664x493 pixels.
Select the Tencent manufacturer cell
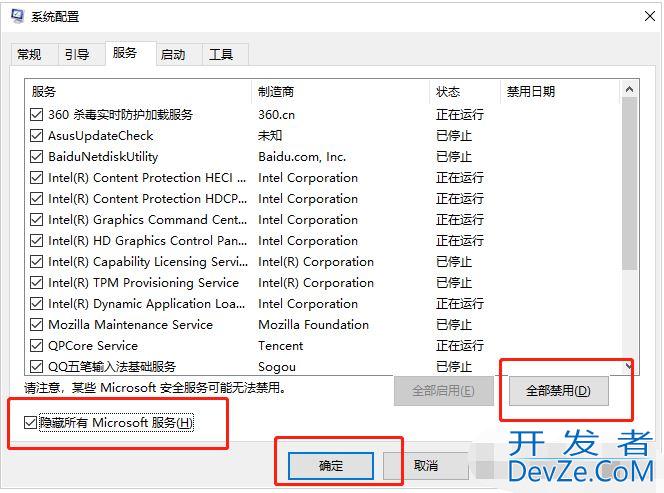(x=281, y=346)
